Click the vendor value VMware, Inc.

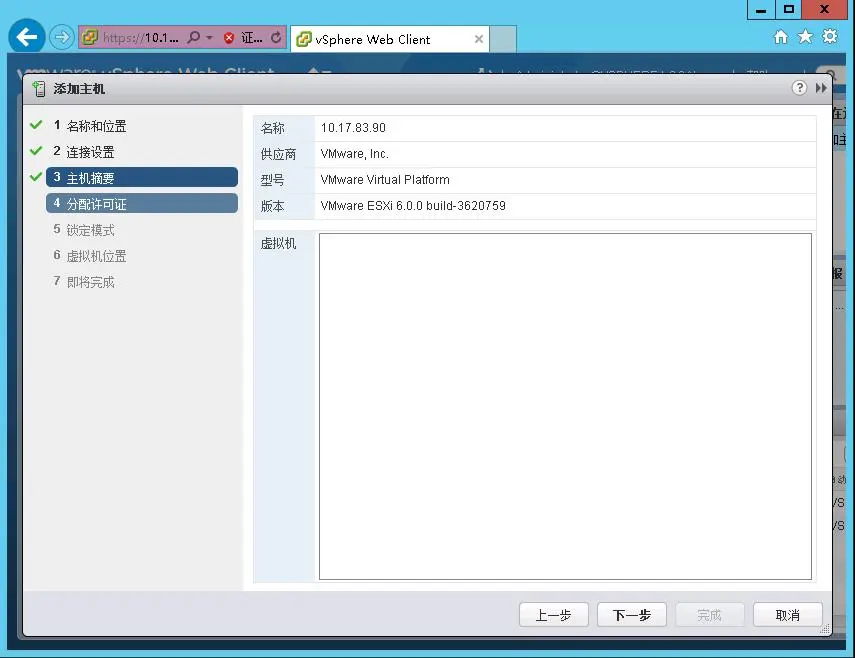pyautogui.click(x=354, y=154)
